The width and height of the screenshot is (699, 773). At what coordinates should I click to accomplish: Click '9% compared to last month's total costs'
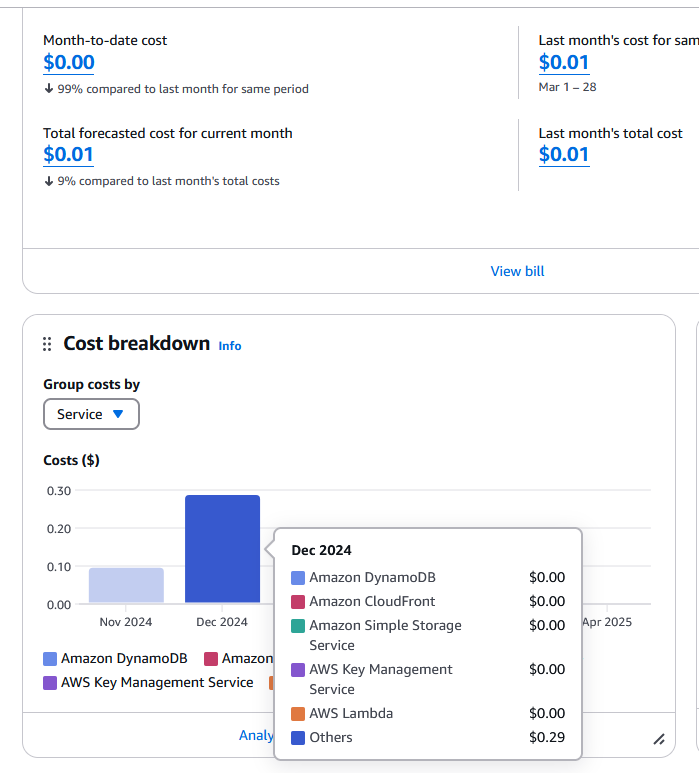pos(168,181)
